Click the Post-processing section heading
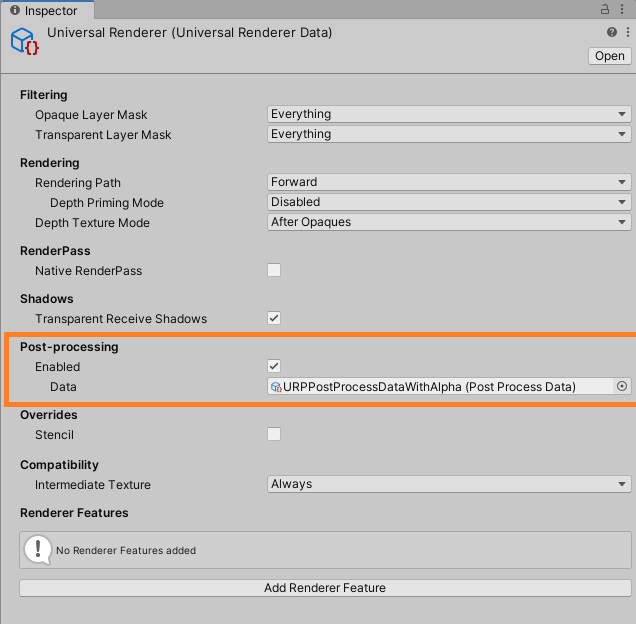Image resolution: width=636 pixels, height=624 pixels. [69, 347]
